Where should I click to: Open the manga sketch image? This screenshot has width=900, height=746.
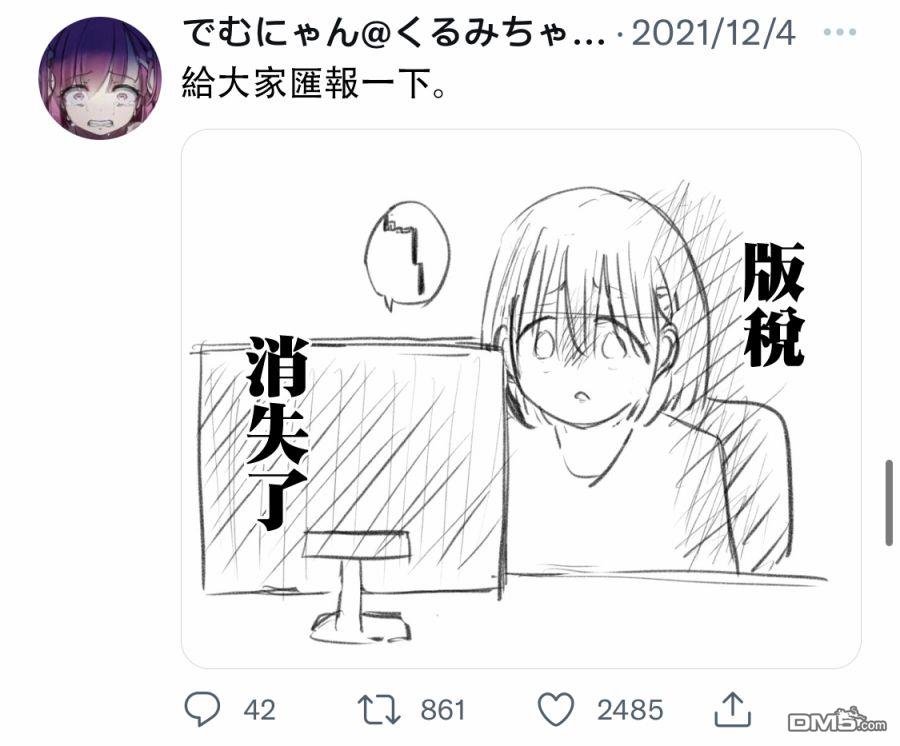tap(521, 399)
